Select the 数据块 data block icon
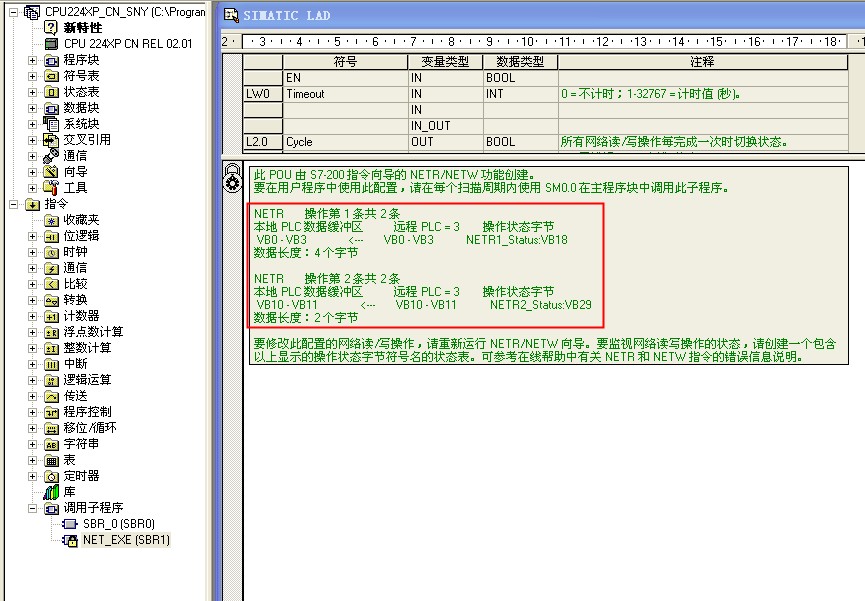This screenshot has height=601, width=865. (x=51, y=108)
